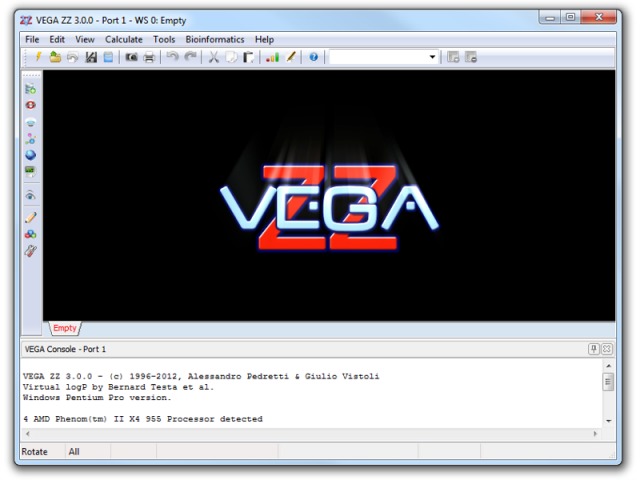Screen dimensions: 640x480
Task: Open the Bioinformatics menu
Action: [x=215, y=40]
